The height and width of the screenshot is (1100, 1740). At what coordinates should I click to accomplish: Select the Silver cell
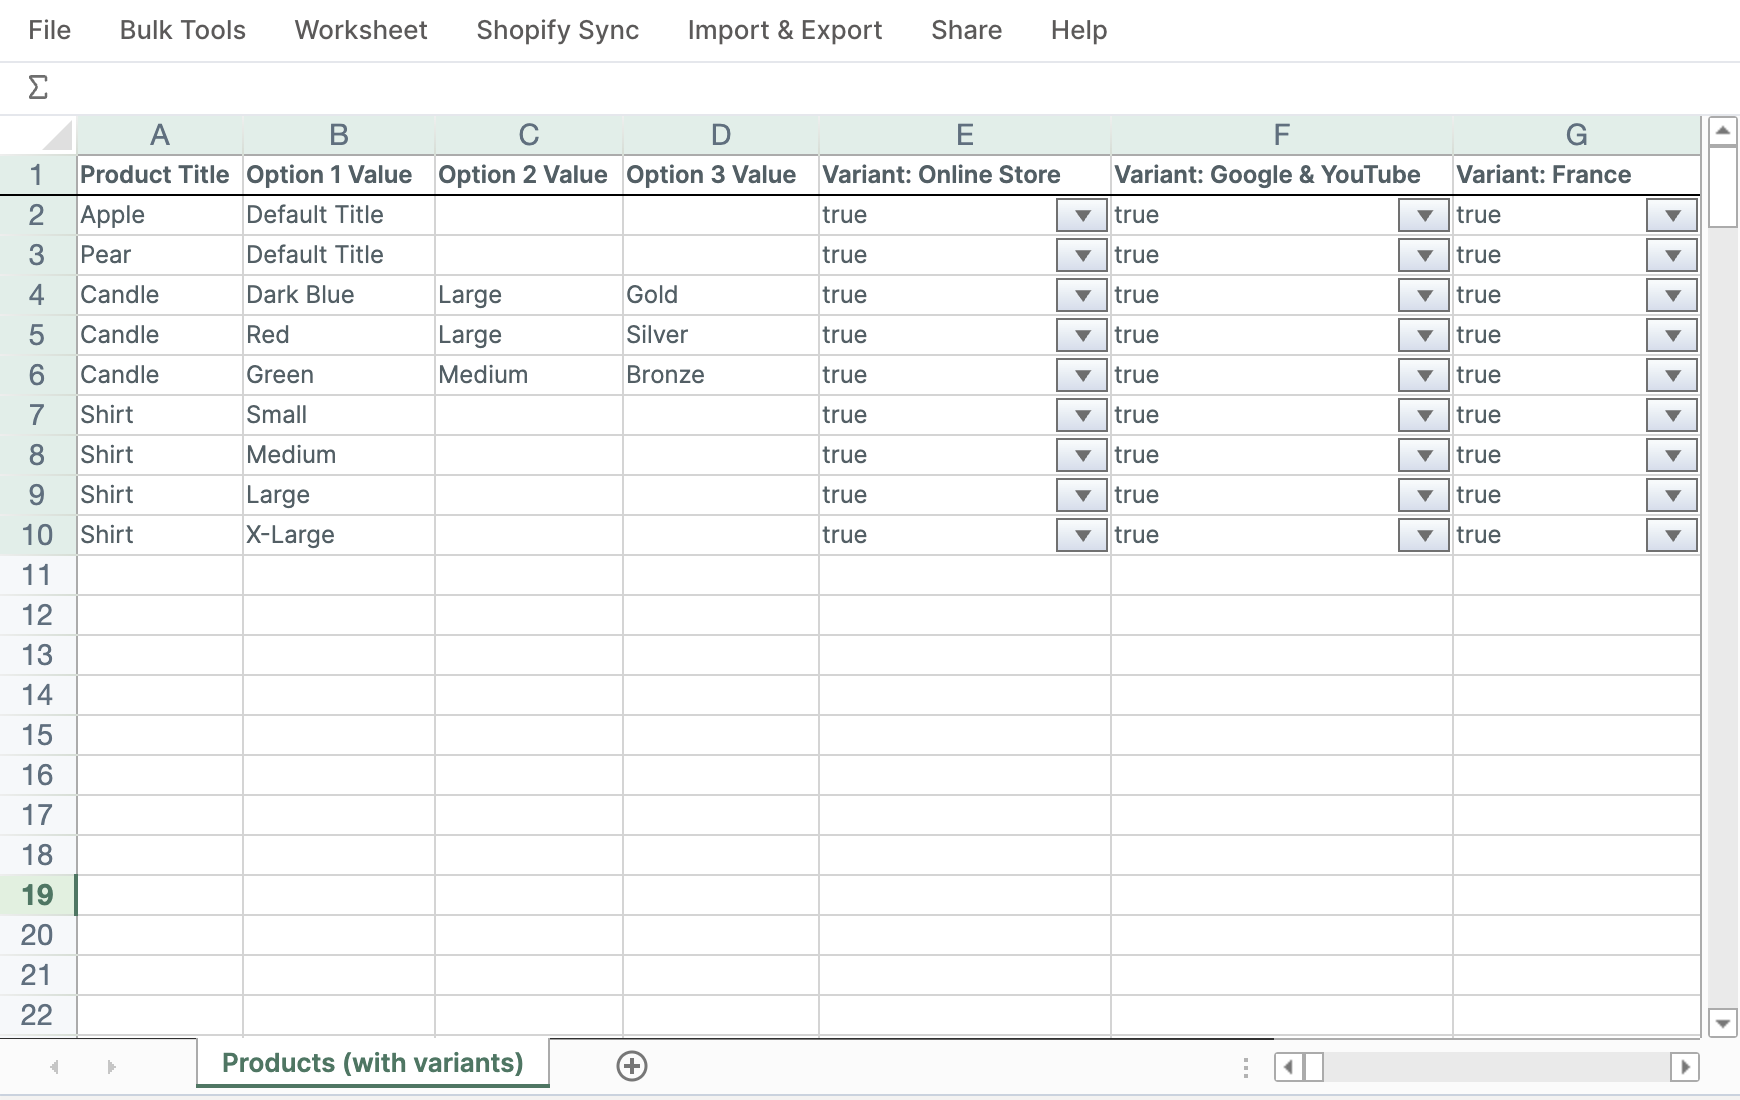(721, 335)
